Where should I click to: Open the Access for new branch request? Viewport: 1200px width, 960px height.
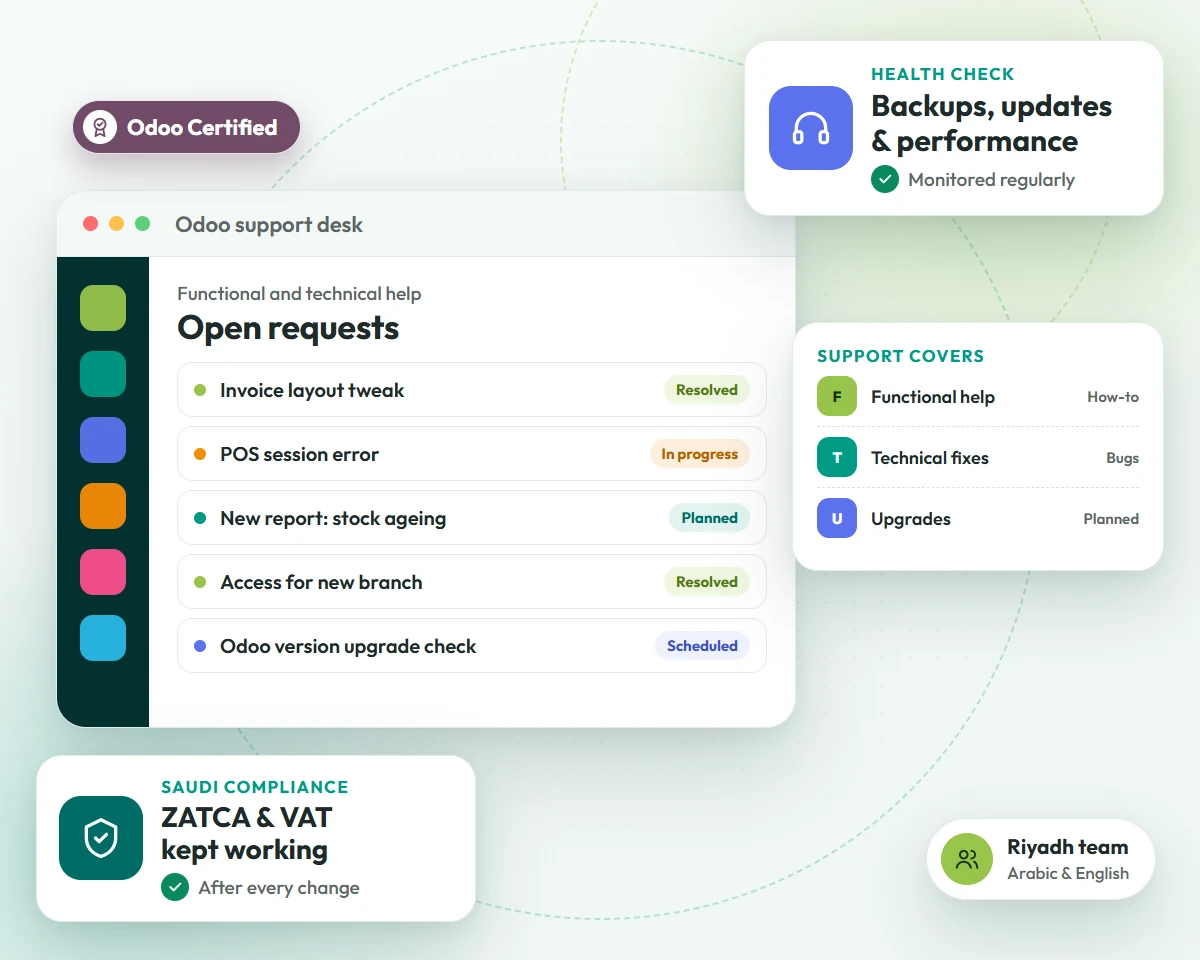tap(472, 582)
